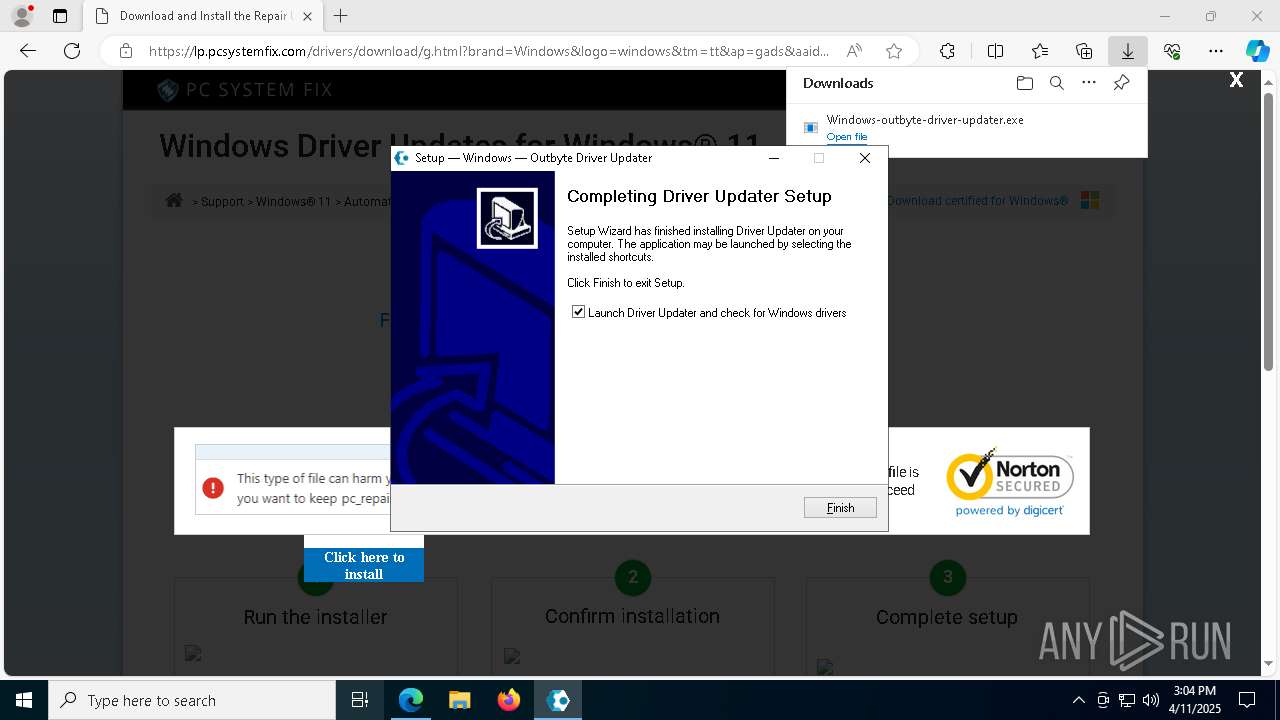Open Edge Settings and more menu

pos(1216,51)
